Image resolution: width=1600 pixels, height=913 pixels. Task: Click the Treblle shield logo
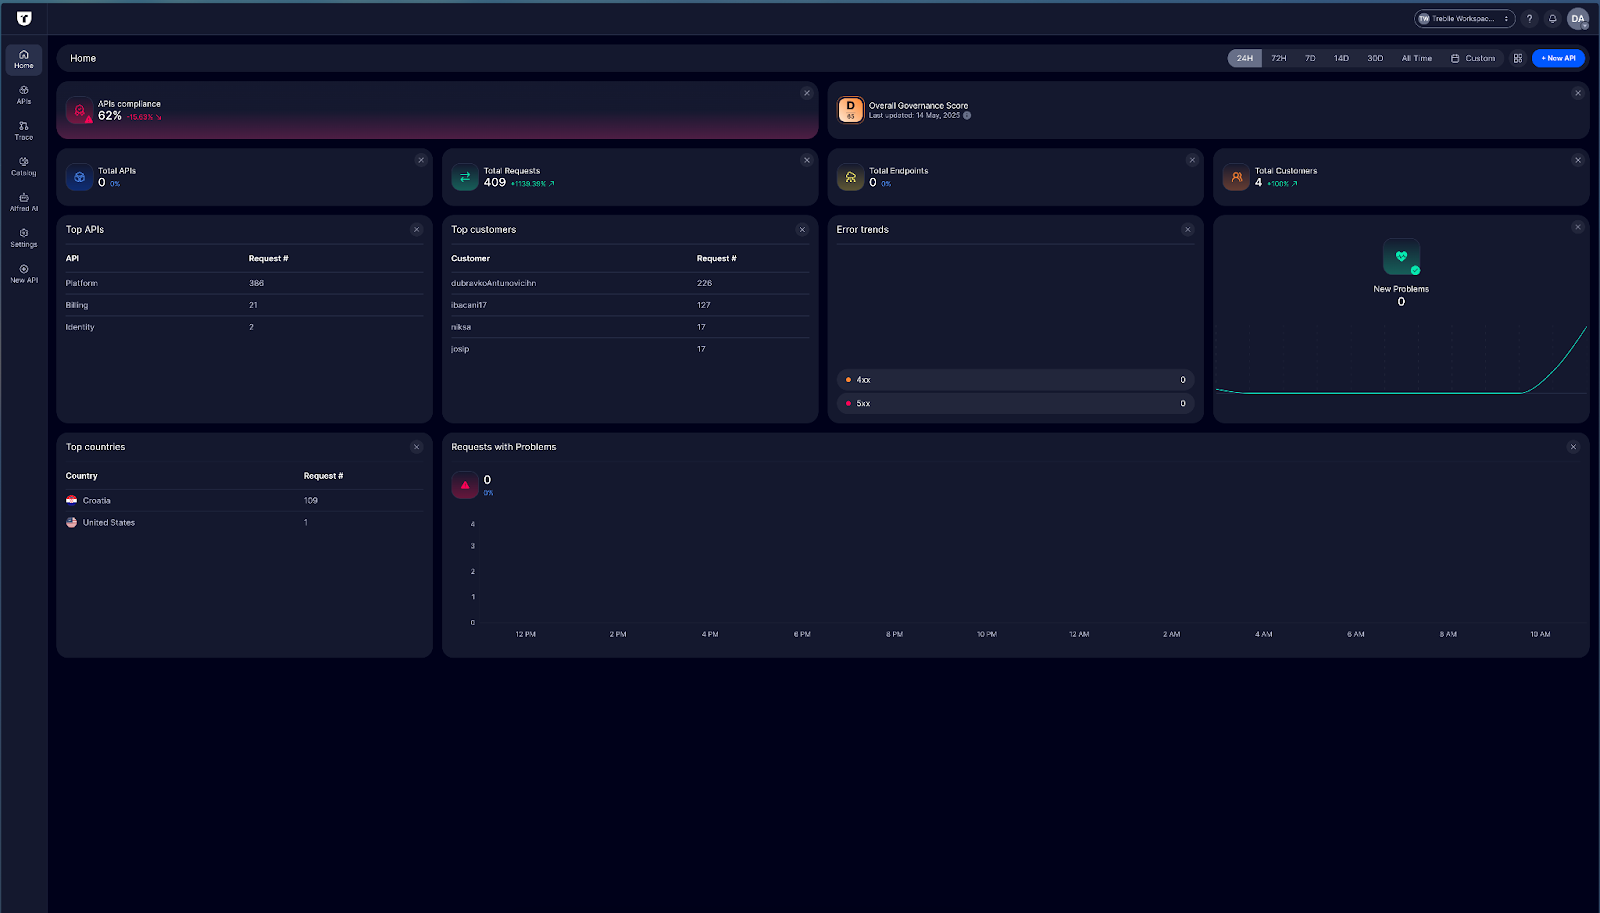pyautogui.click(x=24, y=19)
